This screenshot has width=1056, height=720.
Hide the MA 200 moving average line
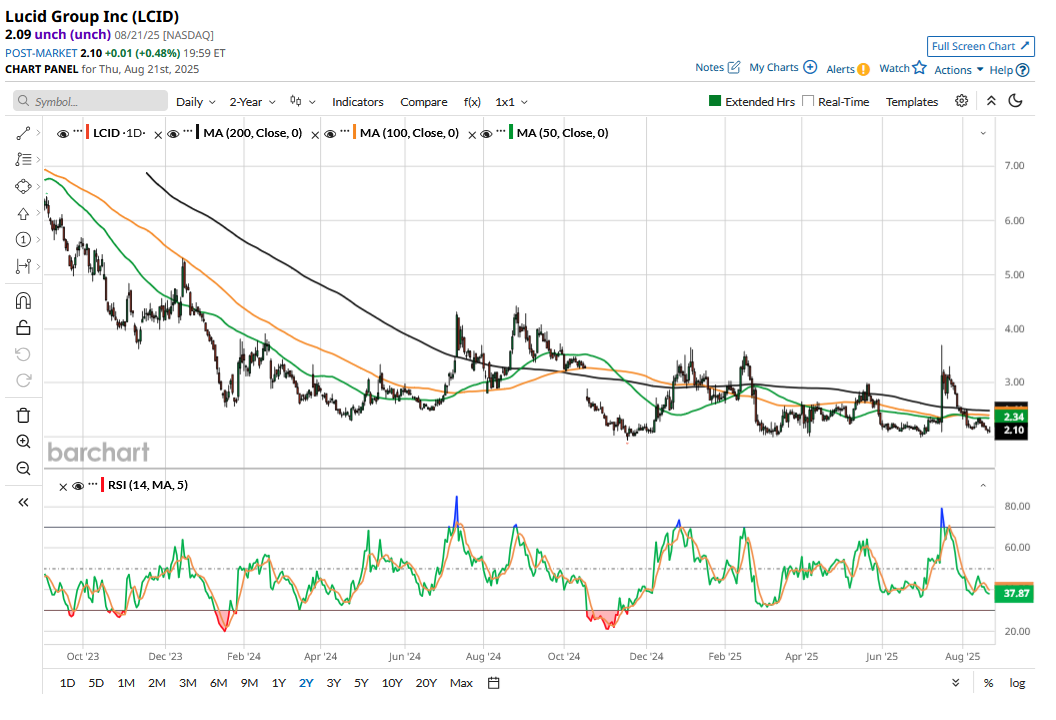(x=173, y=134)
